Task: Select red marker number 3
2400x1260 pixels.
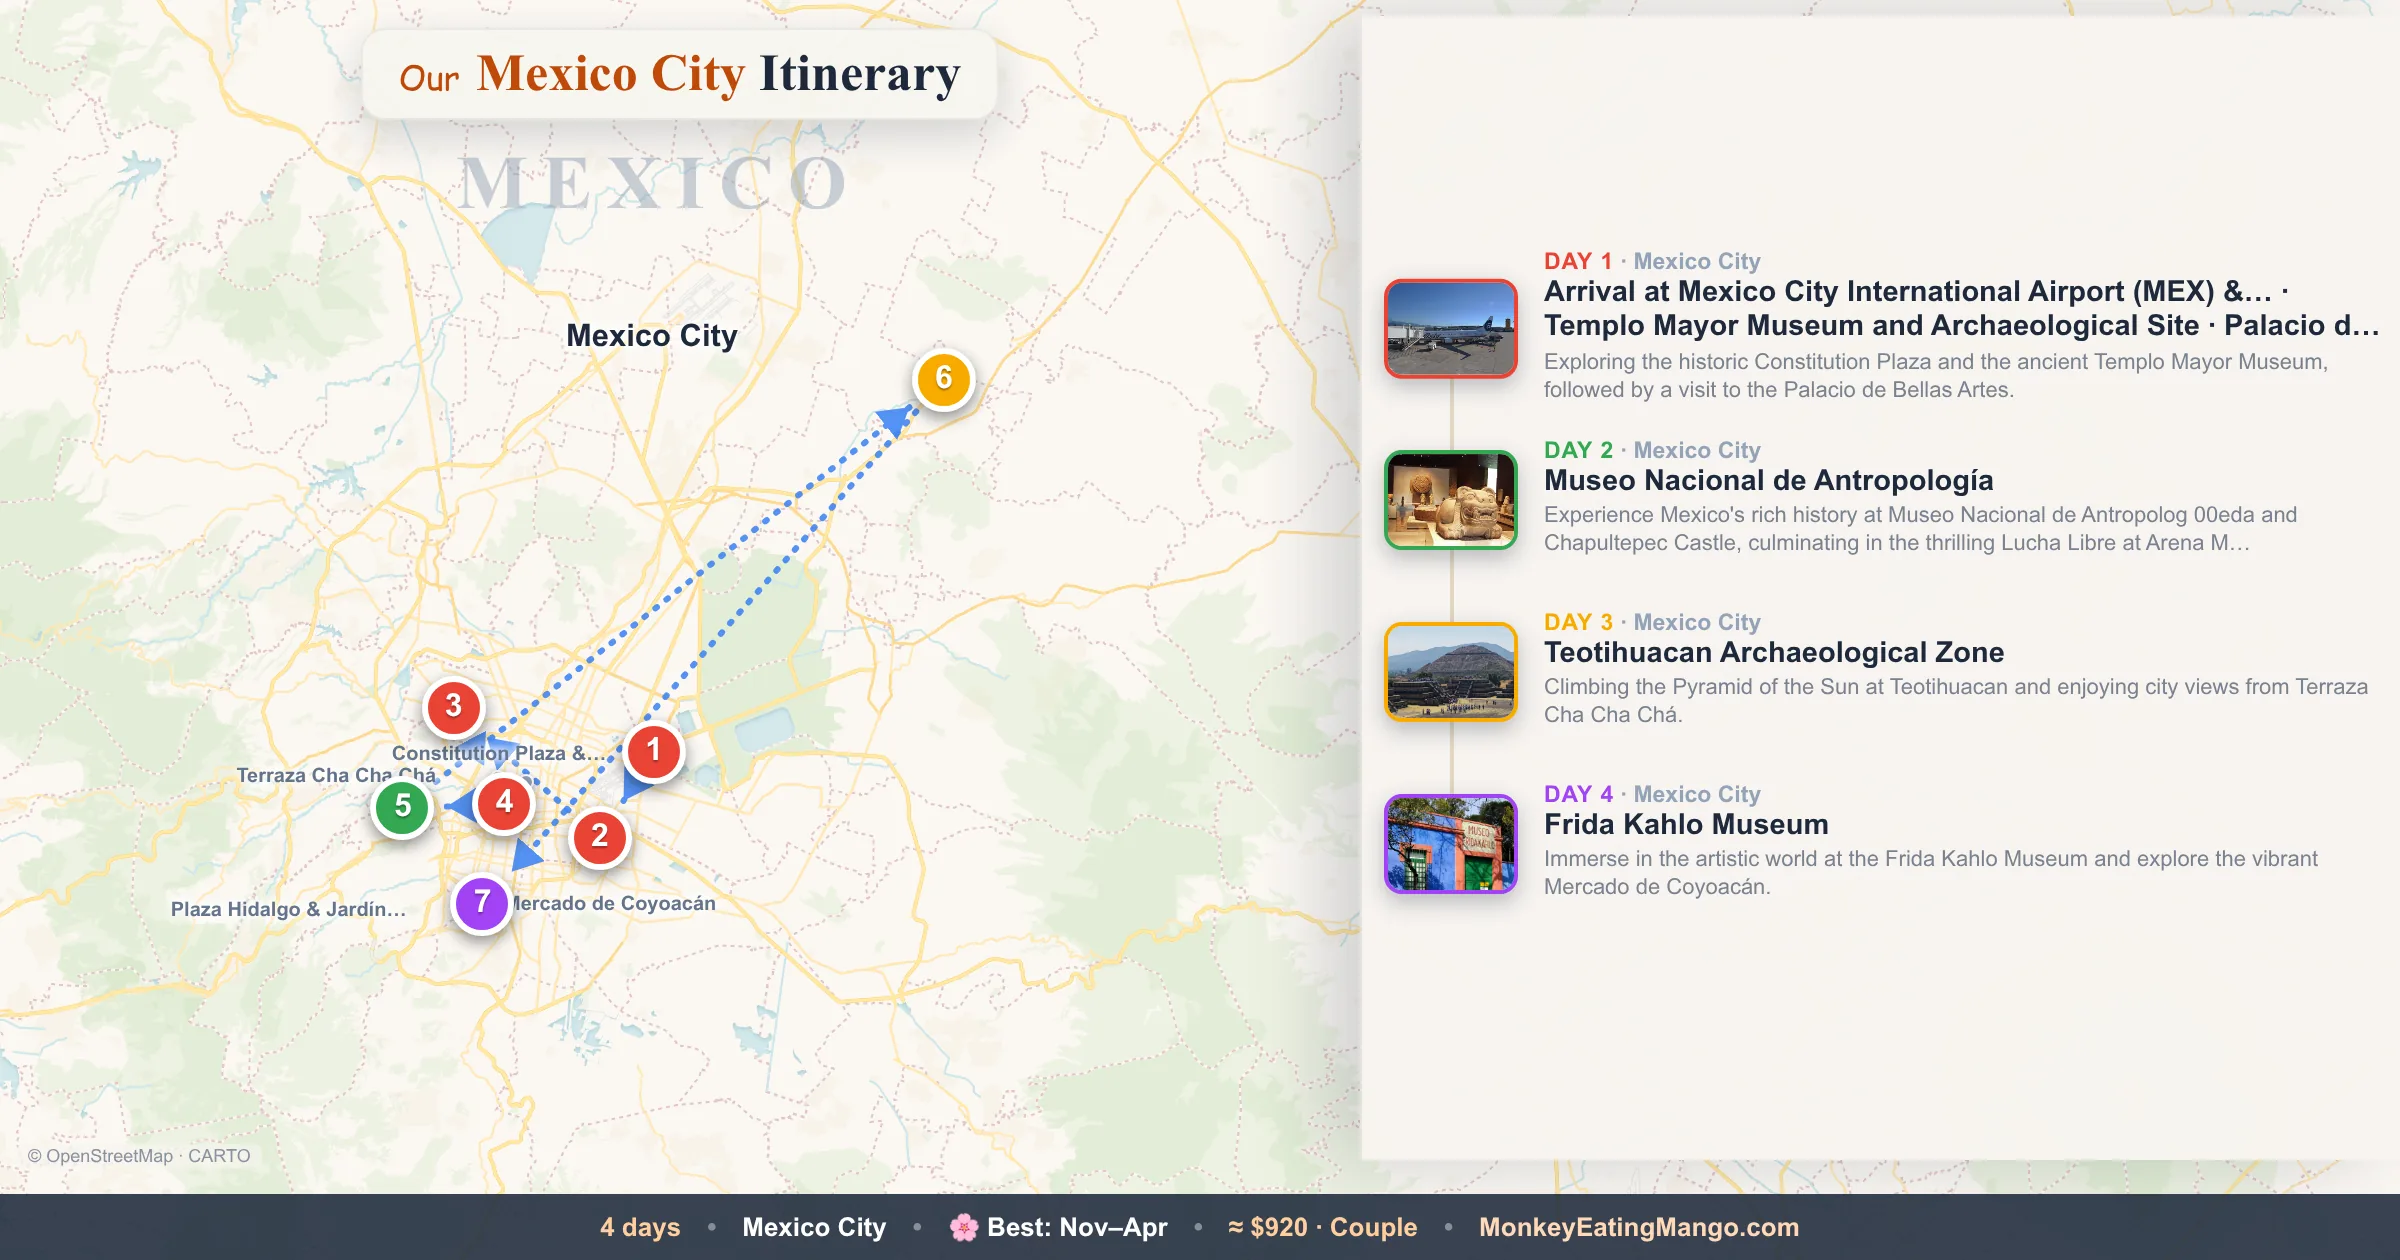Action: (453, 706)
